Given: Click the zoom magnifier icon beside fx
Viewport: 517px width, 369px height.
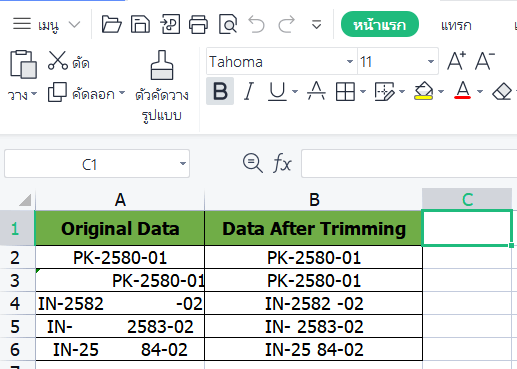Looking at the screenshot, I should coord(253,163).
